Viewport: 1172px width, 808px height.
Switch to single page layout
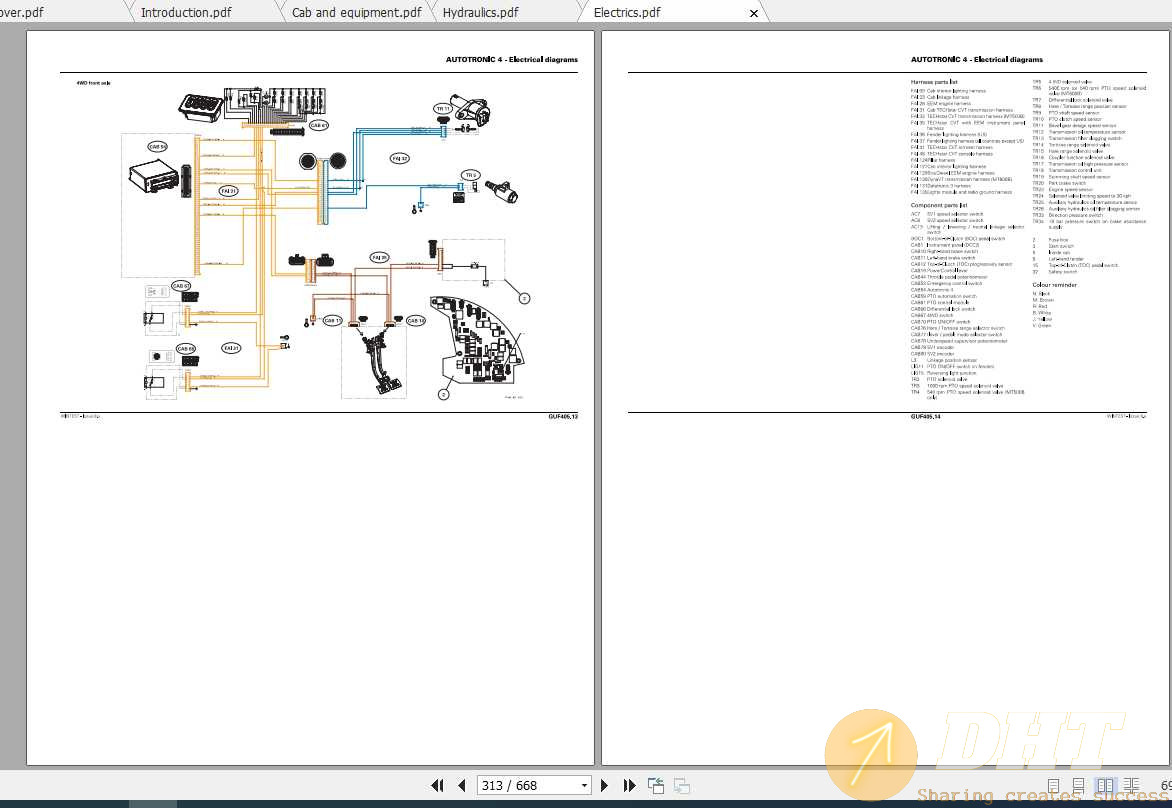pos(1053,786)
